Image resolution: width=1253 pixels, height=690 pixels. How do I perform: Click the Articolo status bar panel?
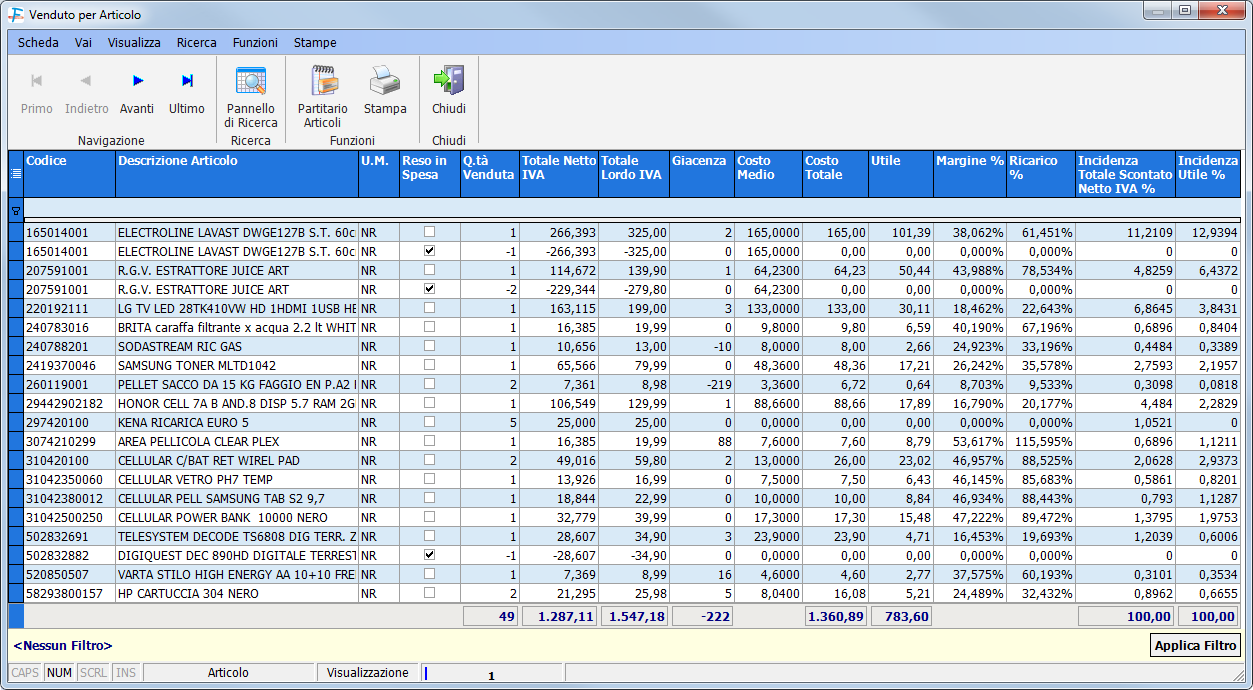(x=229, y=673)
